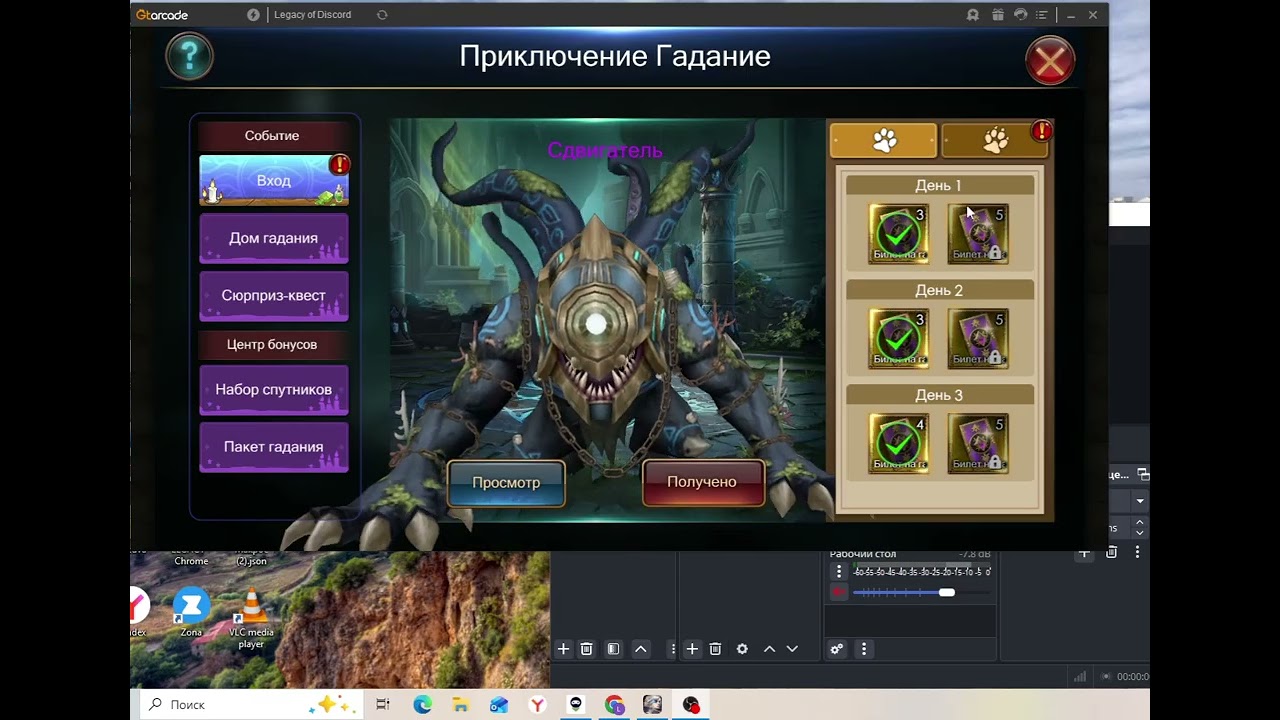Open OBS scene filters icon
Screen dimensions: 1280x720
(613, 649)
